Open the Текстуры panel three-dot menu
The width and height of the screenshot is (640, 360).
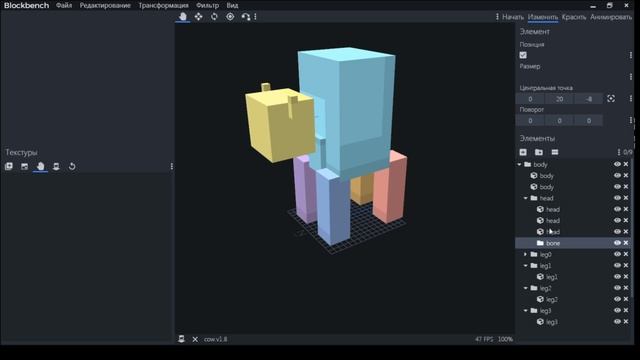tap(172, 167)
